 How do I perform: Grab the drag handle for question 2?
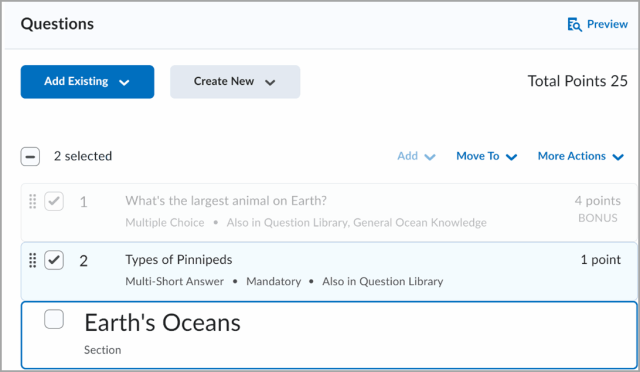coord(33,260)
